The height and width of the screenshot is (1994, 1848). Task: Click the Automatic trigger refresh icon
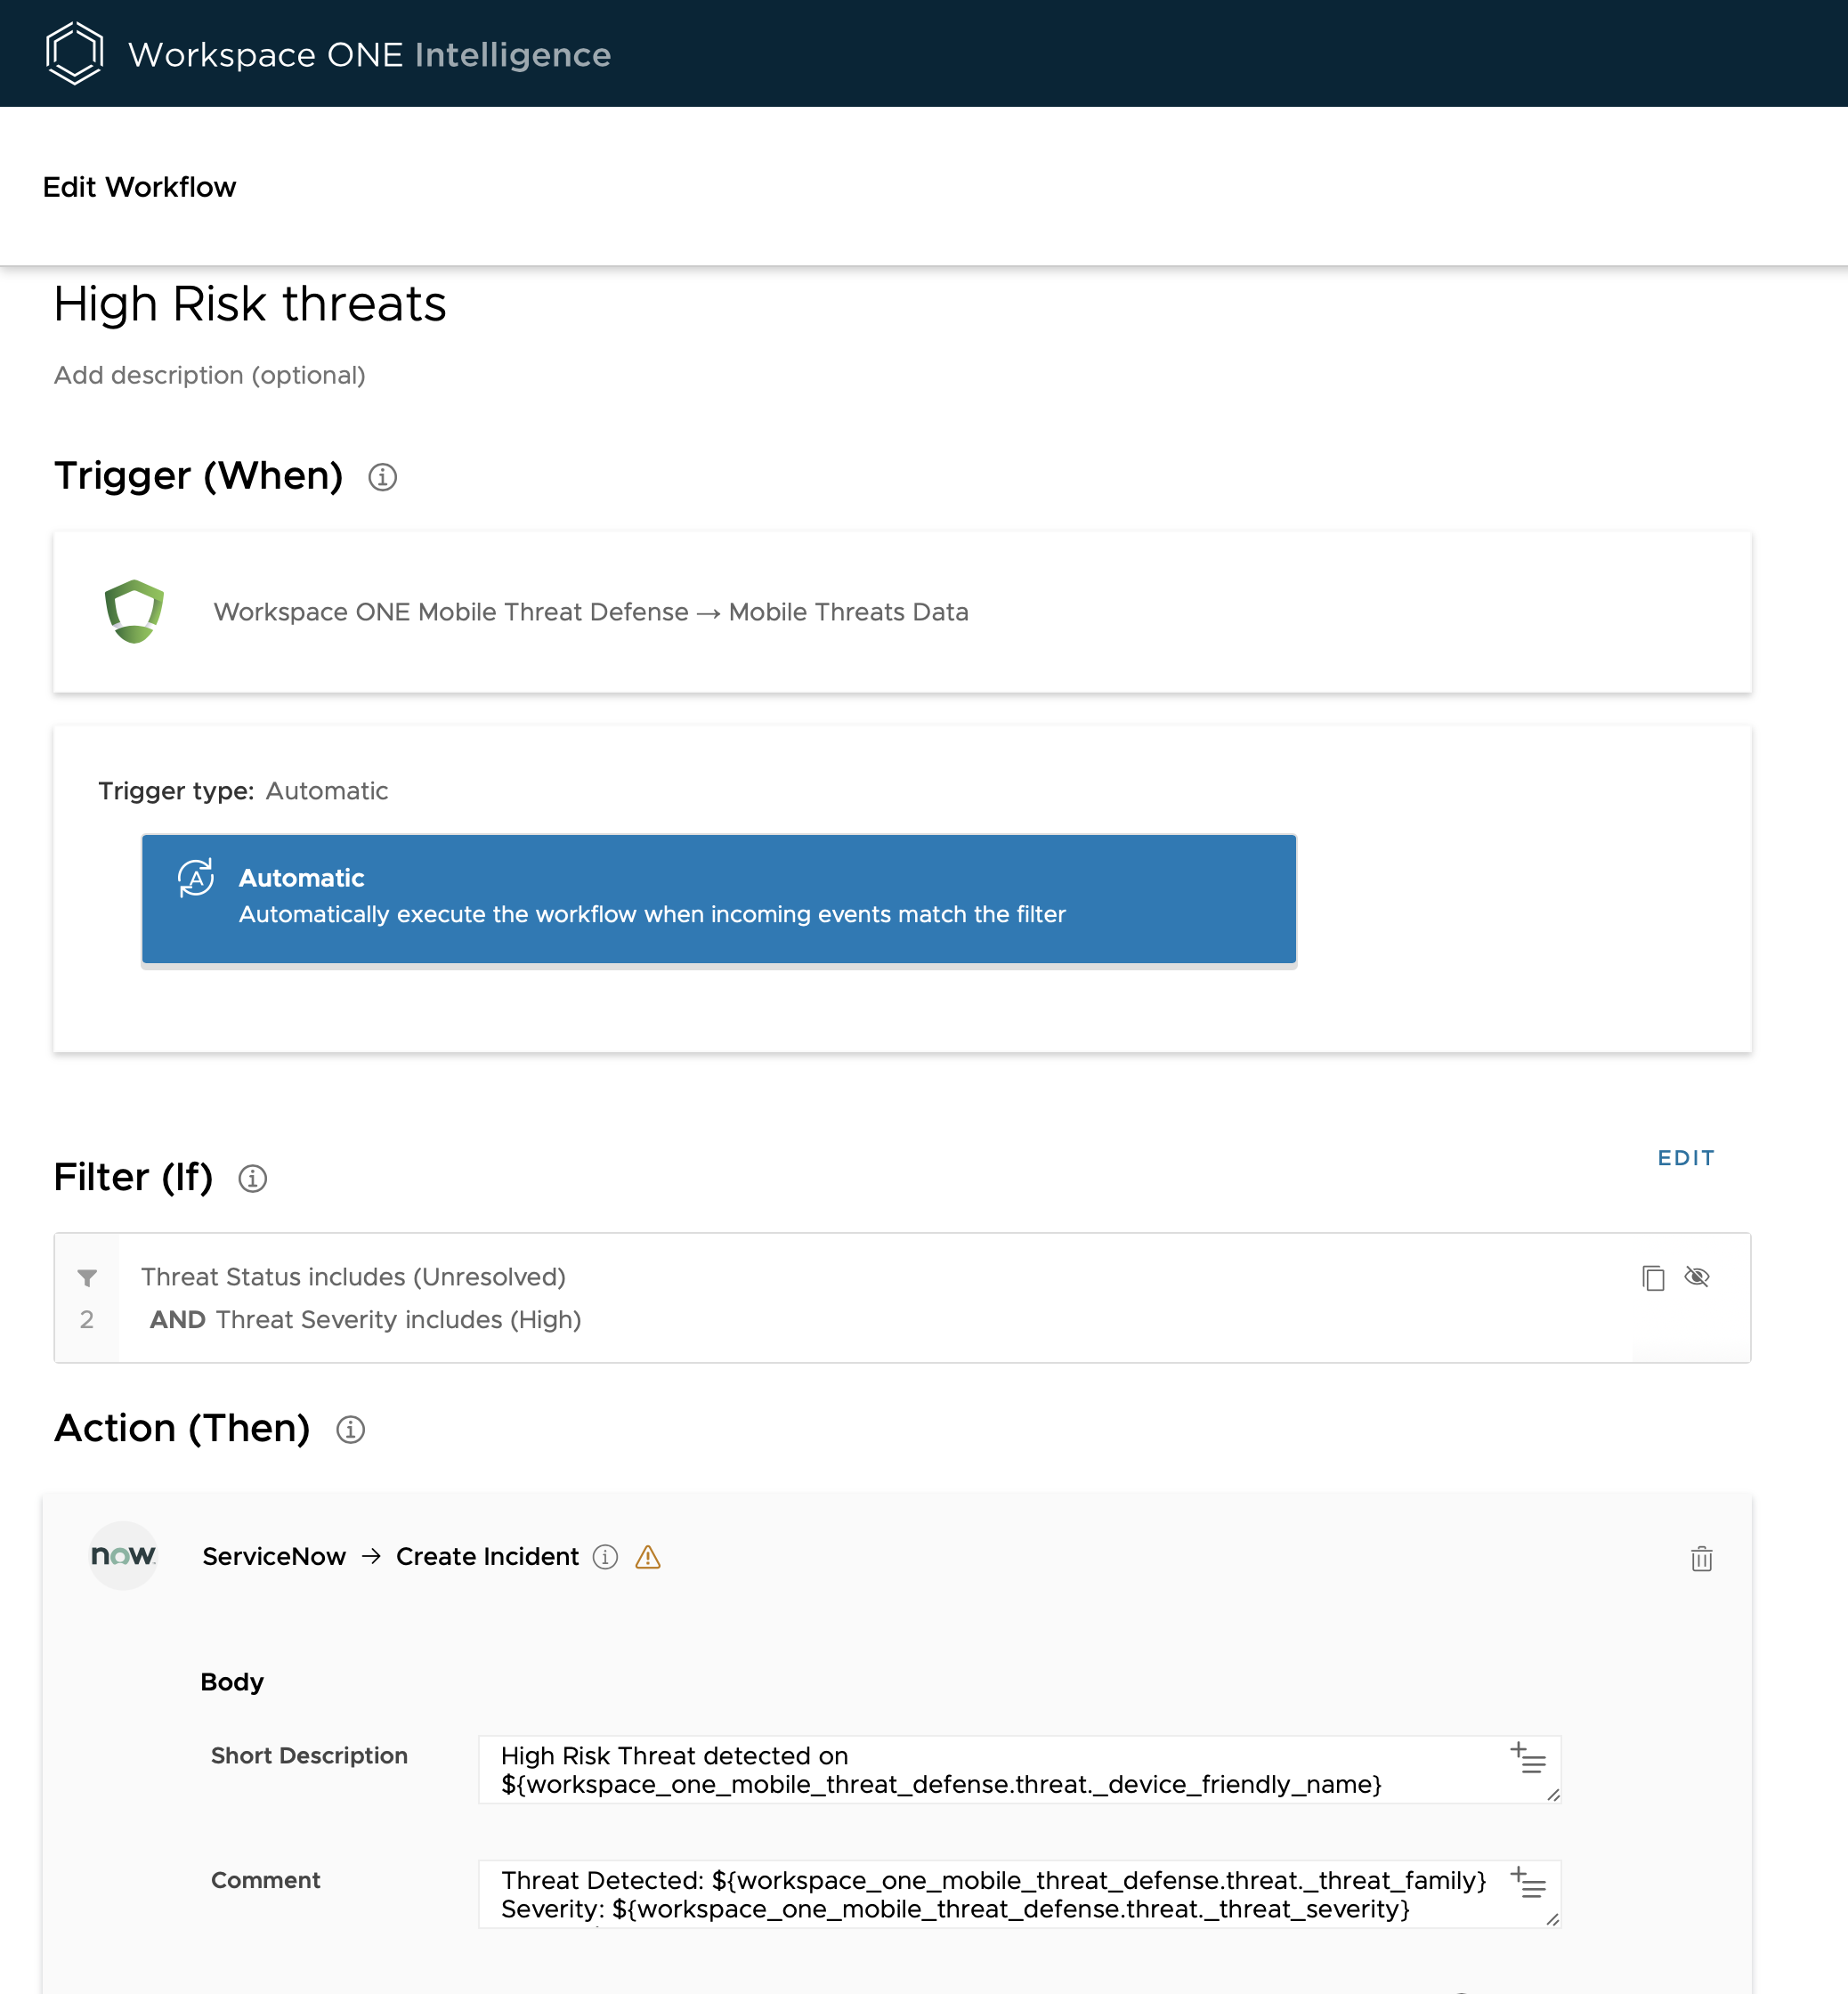(196, 877)
